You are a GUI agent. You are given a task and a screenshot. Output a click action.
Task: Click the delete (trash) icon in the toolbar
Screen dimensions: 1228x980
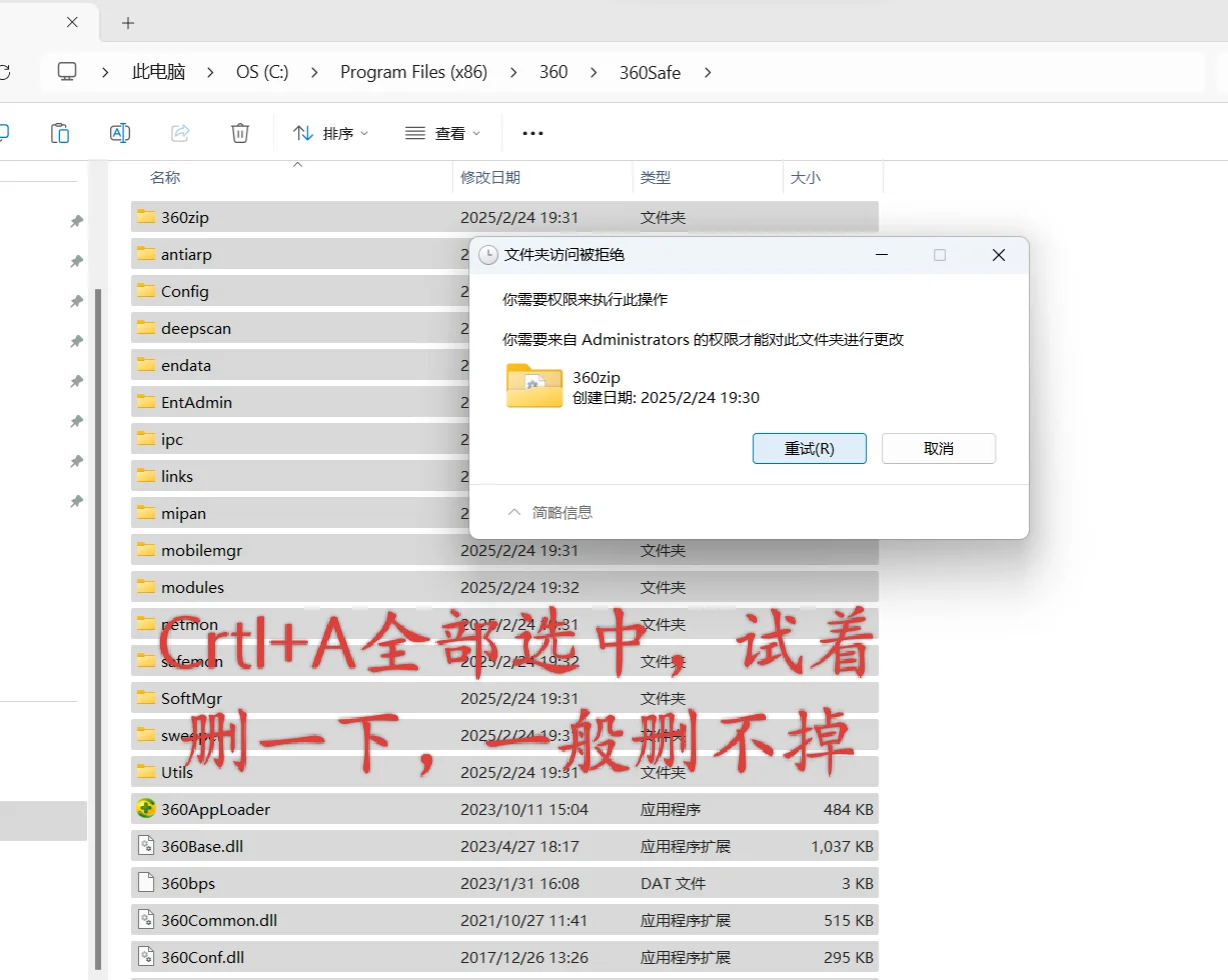click(x=239, y=132)
